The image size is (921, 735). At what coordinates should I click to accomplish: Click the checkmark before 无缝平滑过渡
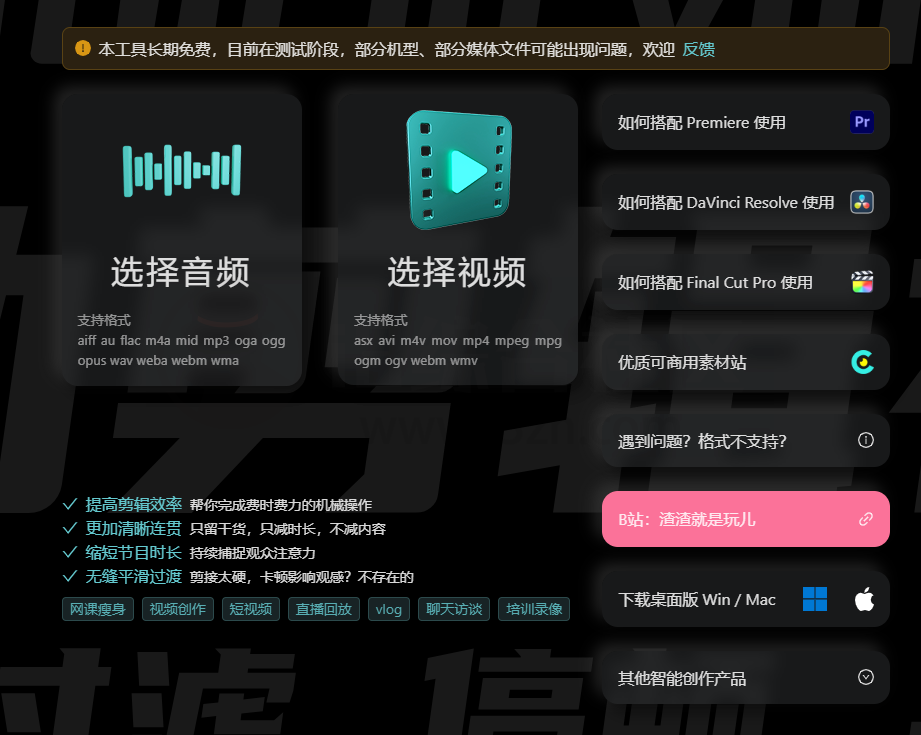[70, 576]
